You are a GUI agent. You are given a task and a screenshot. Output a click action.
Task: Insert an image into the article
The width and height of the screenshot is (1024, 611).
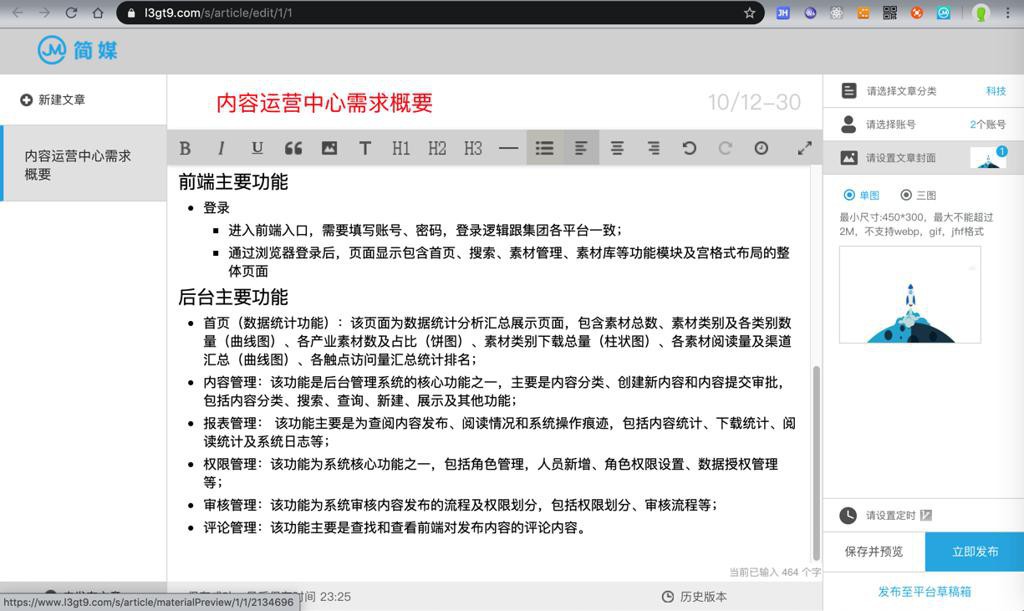[329, 148]
